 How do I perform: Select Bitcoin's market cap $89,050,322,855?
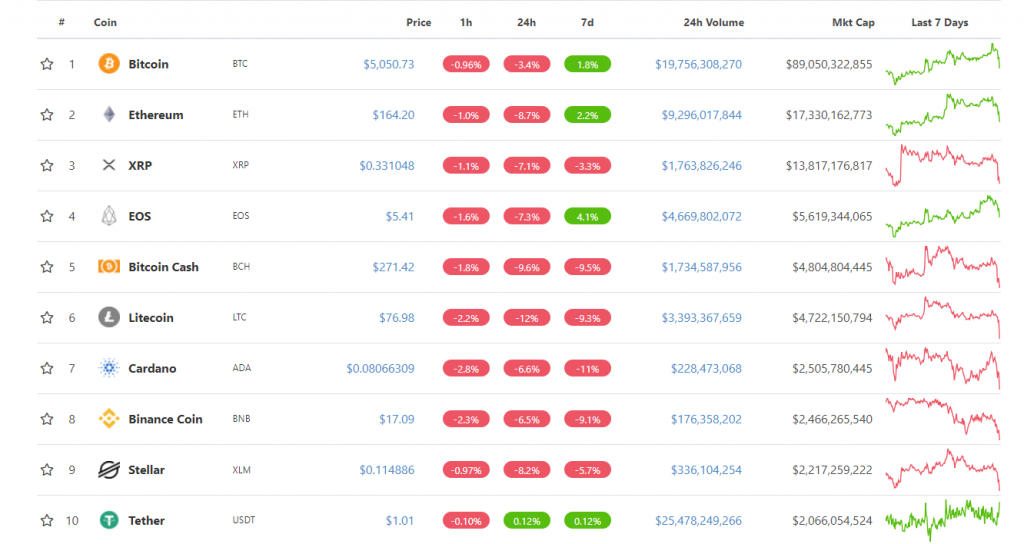[829, 64]
